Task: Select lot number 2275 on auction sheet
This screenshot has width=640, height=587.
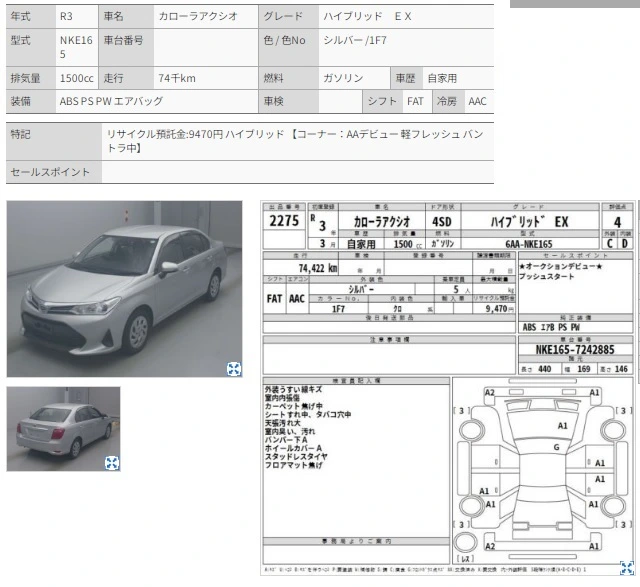Action: [284, 221]
